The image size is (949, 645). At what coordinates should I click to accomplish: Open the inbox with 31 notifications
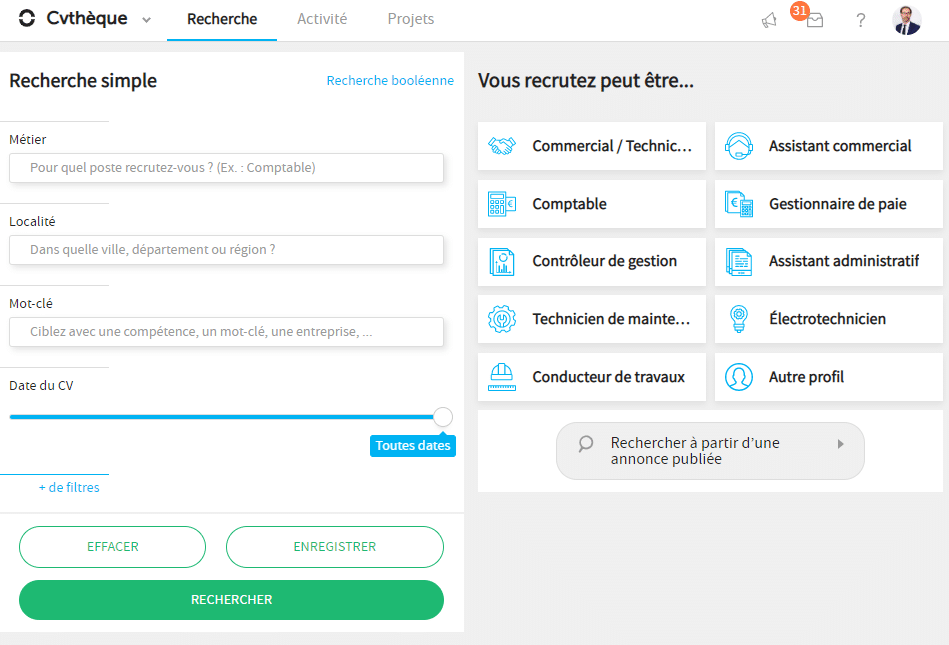[x=814, y=20]
